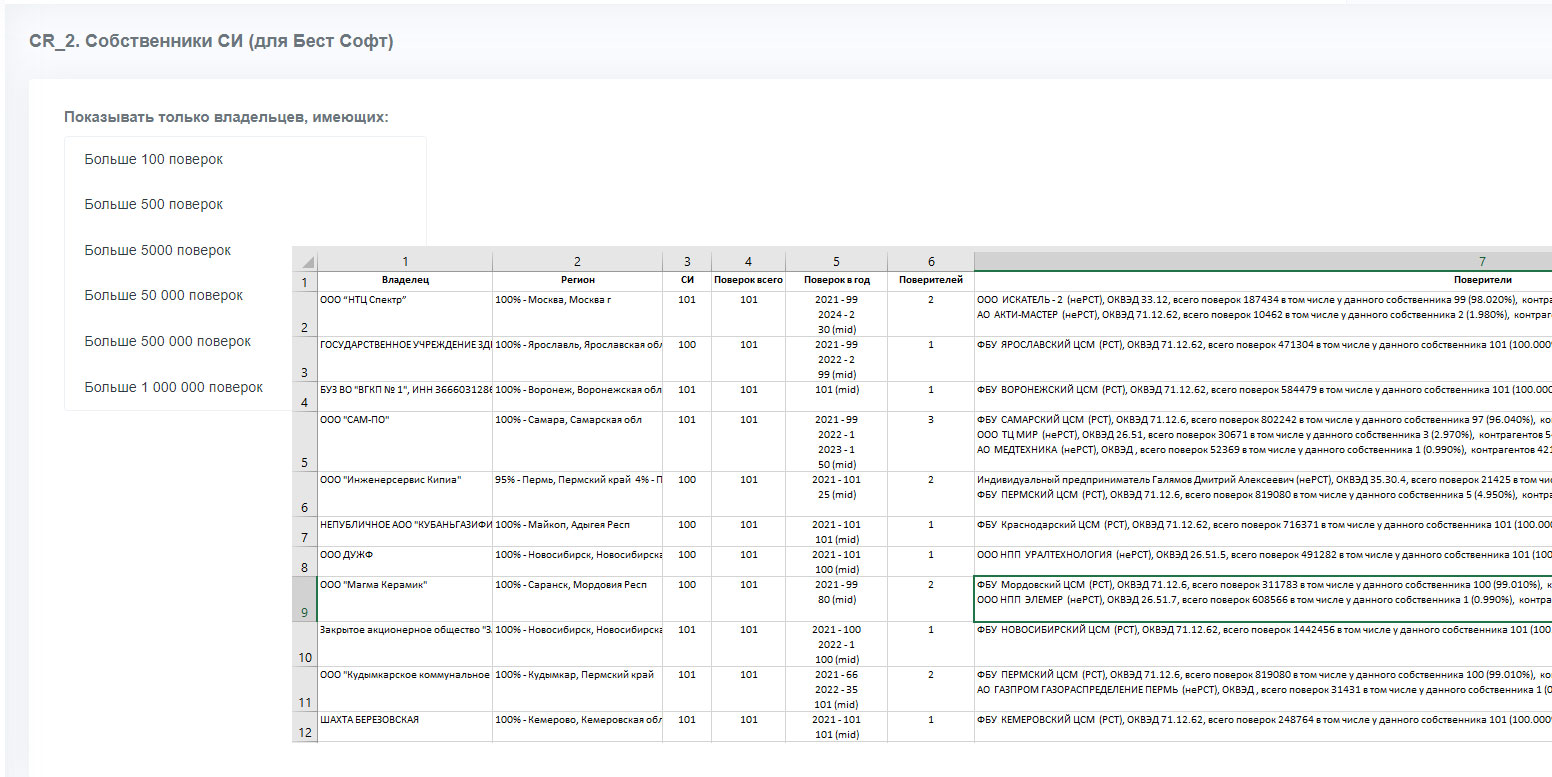Viewport: 1552px width, 777px height.
Task: Select the verifier cell starting "ООО ИСКАТЕЛЬ - 2"
Action: point(1263,314)
